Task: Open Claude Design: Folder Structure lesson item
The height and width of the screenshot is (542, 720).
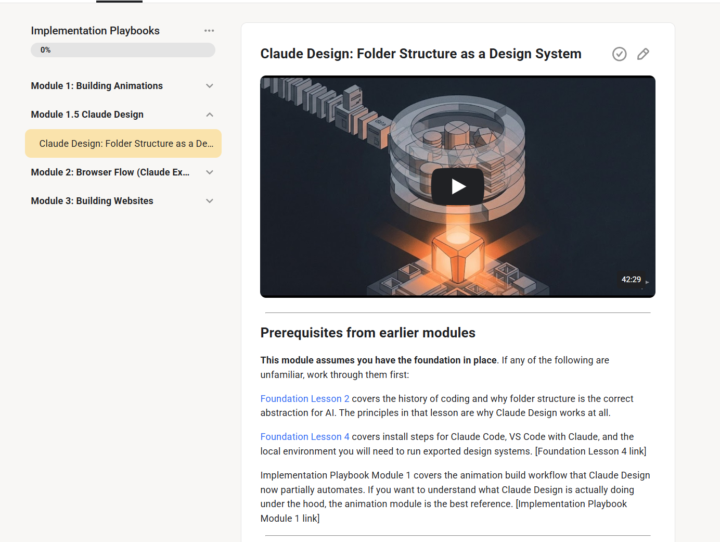Action: (x=123, y=143)
